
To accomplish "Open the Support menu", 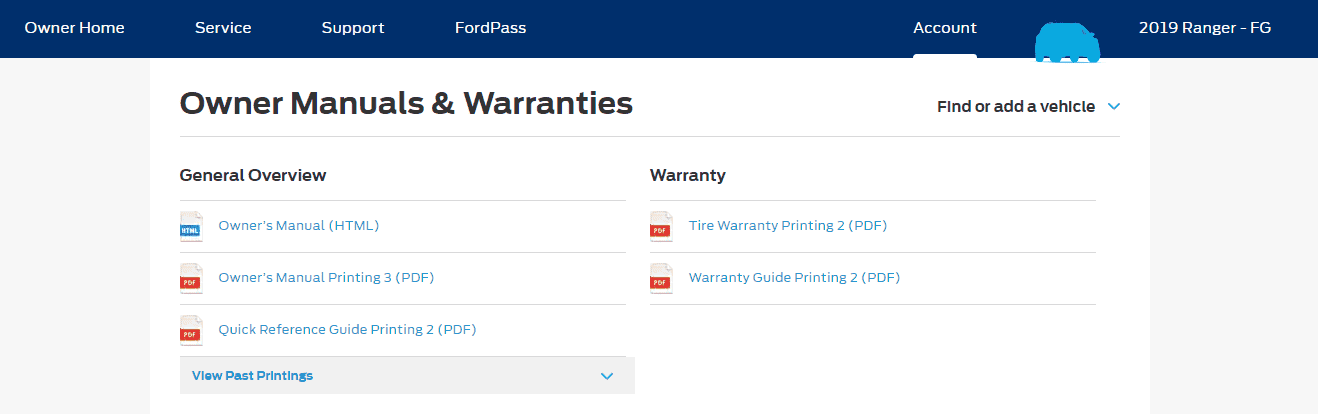I will [x=353, y=28].
